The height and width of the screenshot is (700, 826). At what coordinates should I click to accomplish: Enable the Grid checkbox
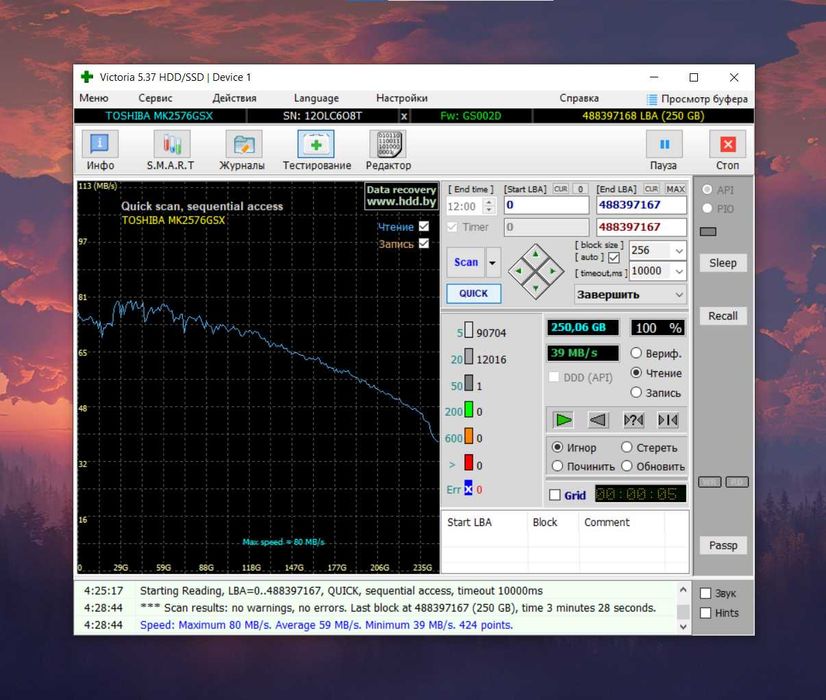555,495
